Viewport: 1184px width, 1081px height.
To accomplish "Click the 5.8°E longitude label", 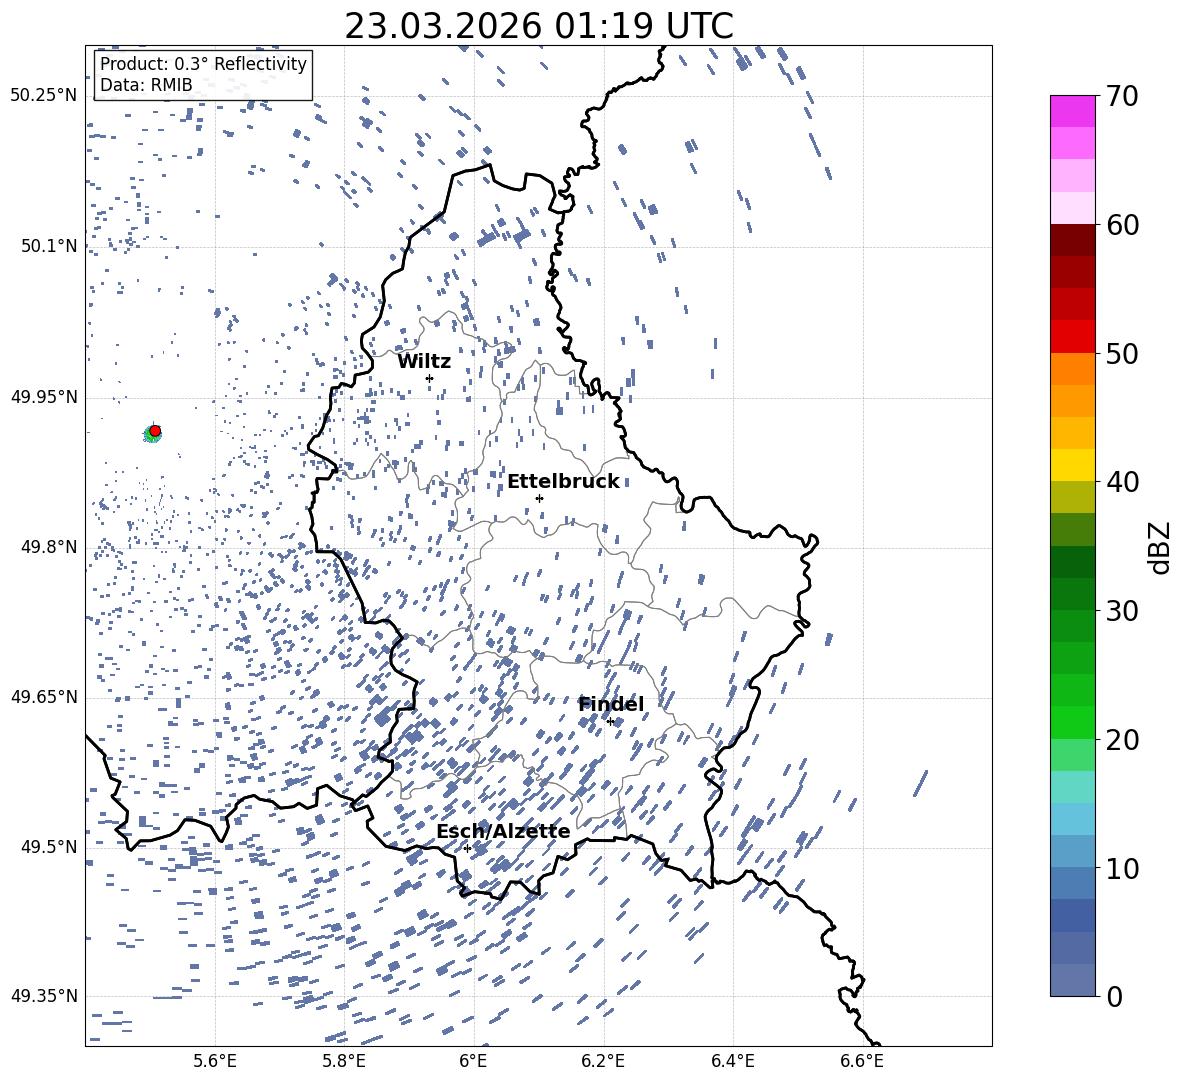I will (x=344, y=1061).
